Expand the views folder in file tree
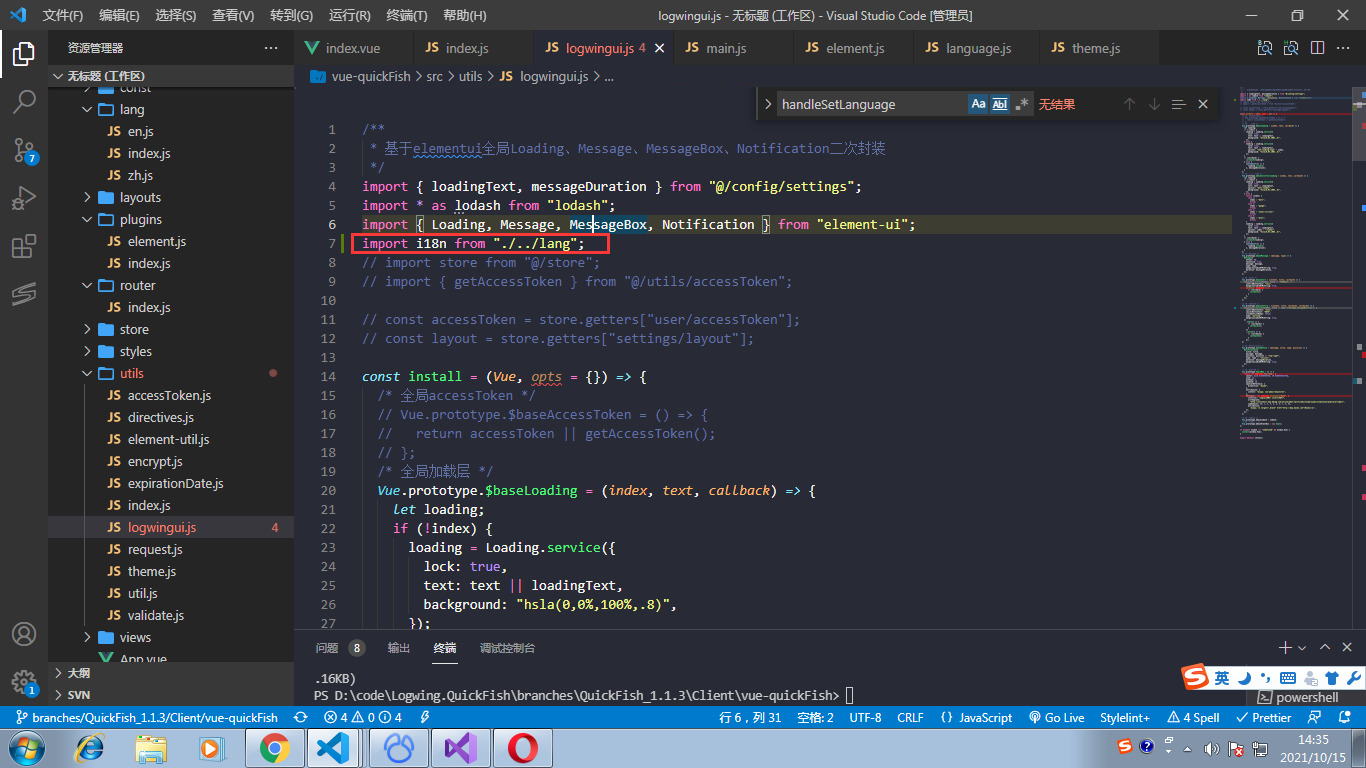 [x=135, y=637]
